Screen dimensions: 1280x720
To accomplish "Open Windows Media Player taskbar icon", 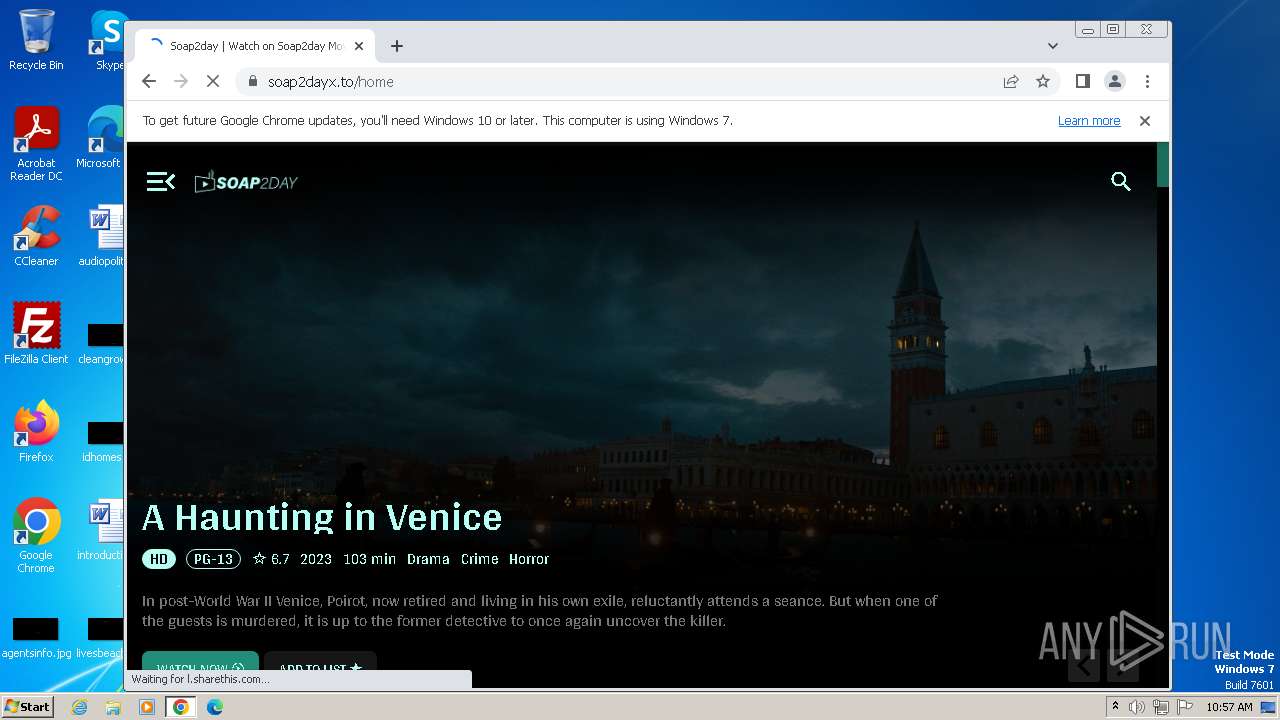I will [146, 707].
